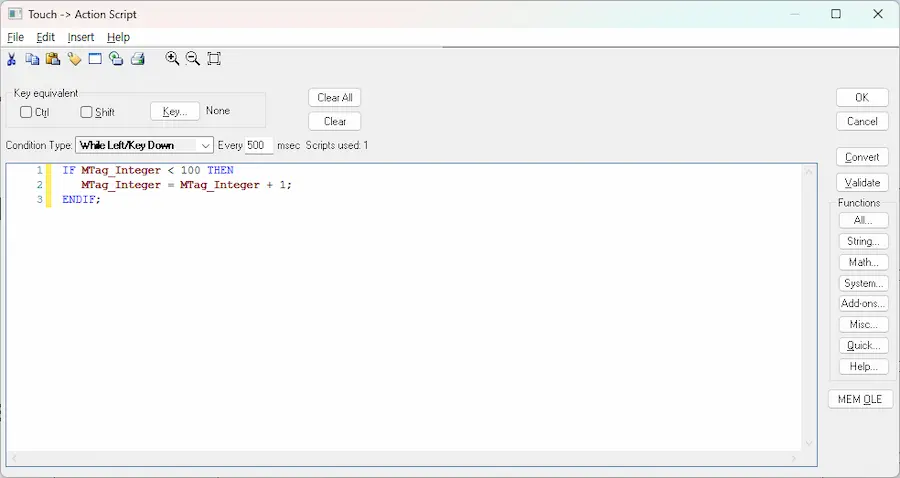This screenshot has height=478, width=900.
Task: Open Misc... functions list
Action: [863, 325]
